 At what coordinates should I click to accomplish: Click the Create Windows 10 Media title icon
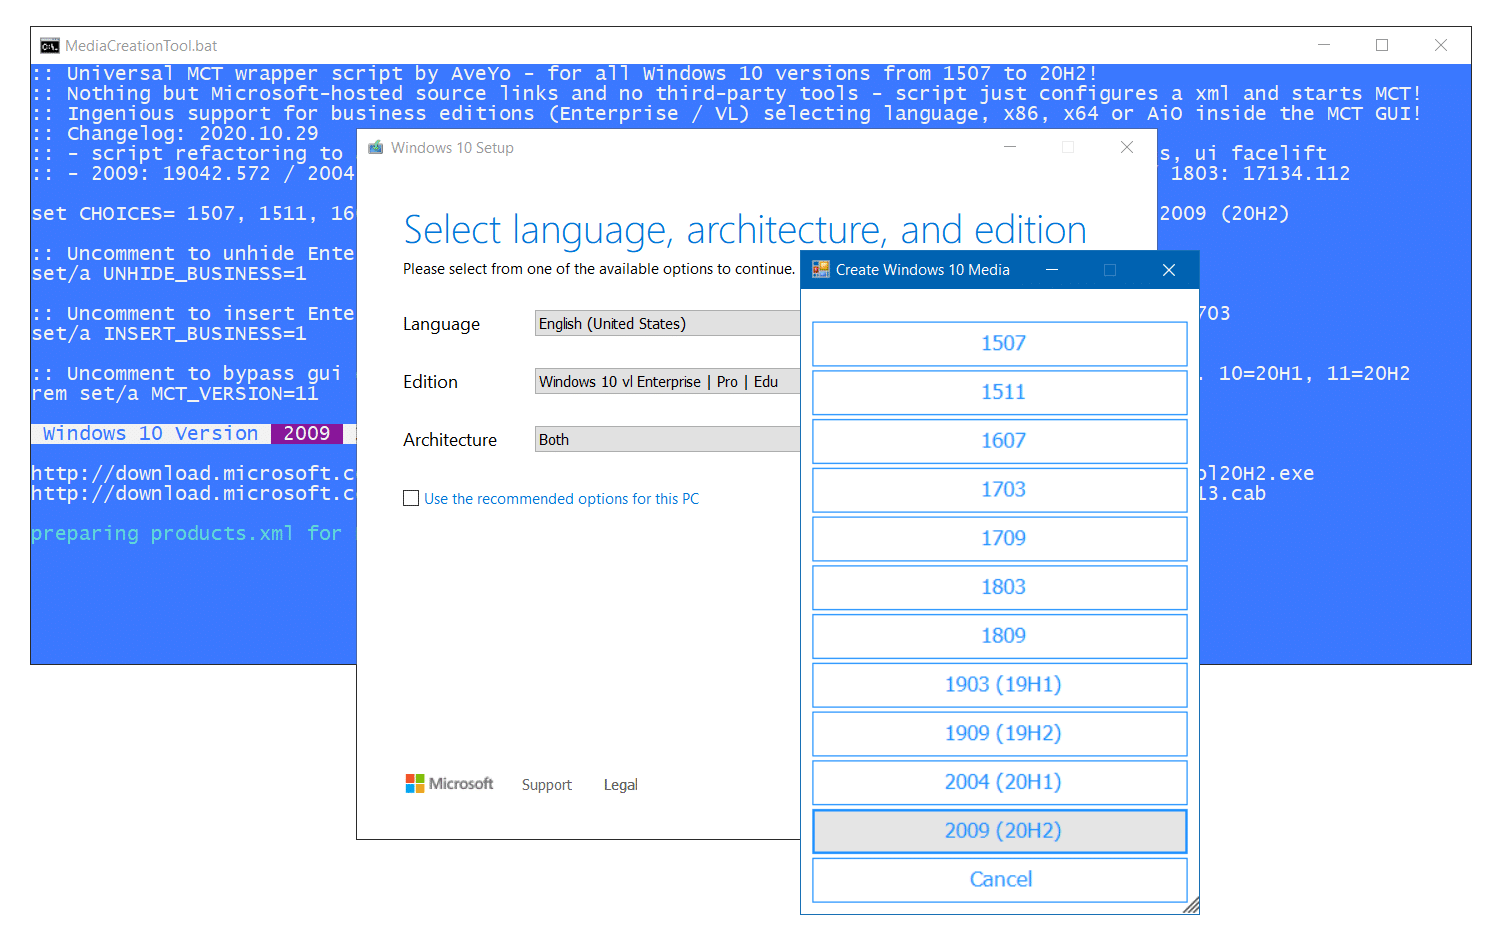(821, 269)
